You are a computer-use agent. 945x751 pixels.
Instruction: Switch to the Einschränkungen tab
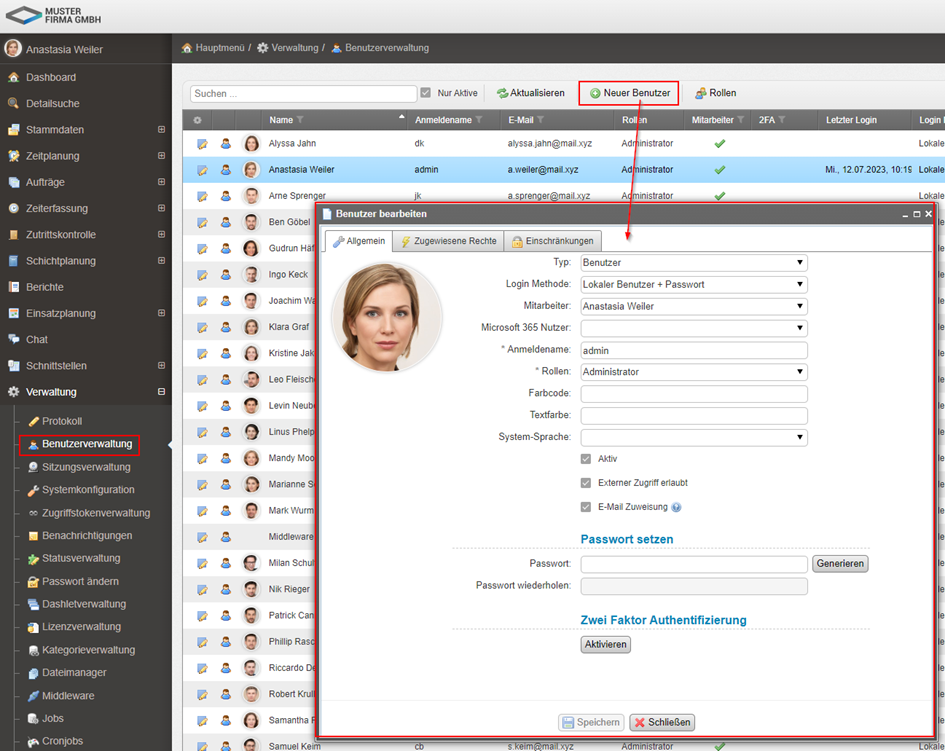(552, 241)
